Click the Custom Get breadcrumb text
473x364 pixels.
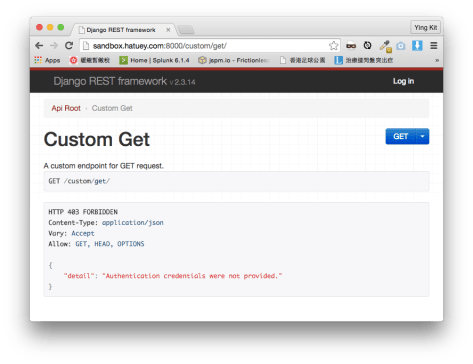[x=112, y=108]
